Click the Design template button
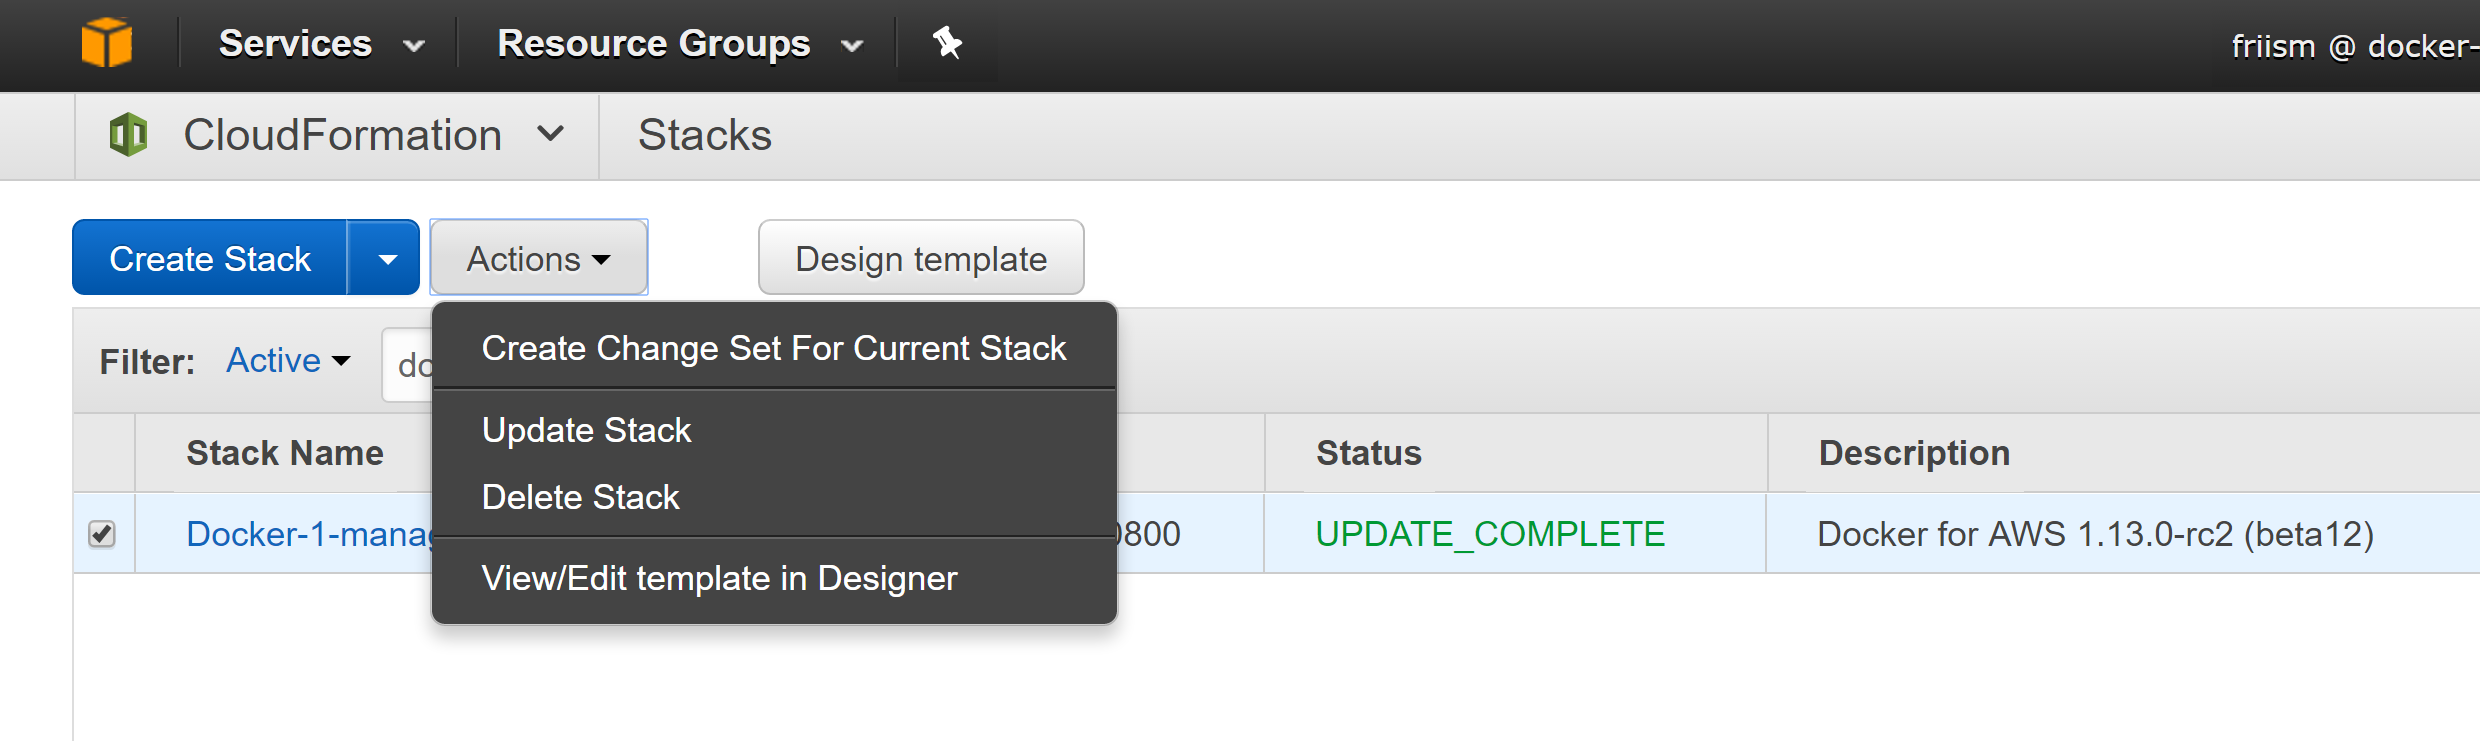The height and width of the screenshot is (741, 2480). coord(920,259)
